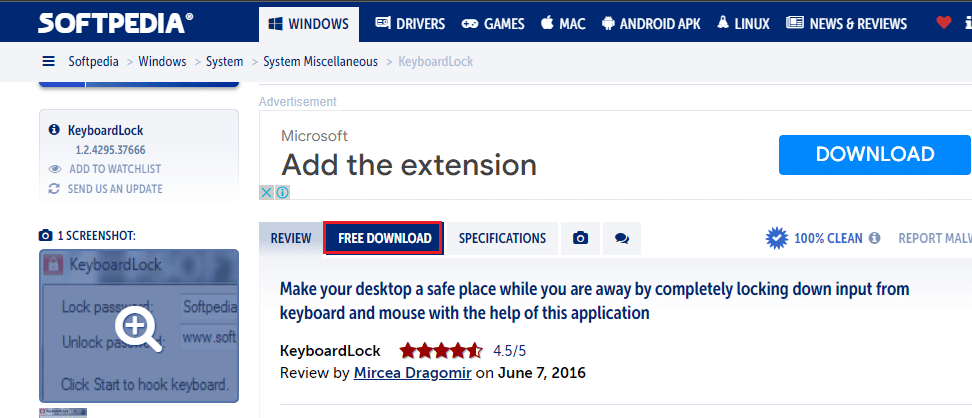Click System breadcrumb link
972x418 pixels.
[224, 61]
